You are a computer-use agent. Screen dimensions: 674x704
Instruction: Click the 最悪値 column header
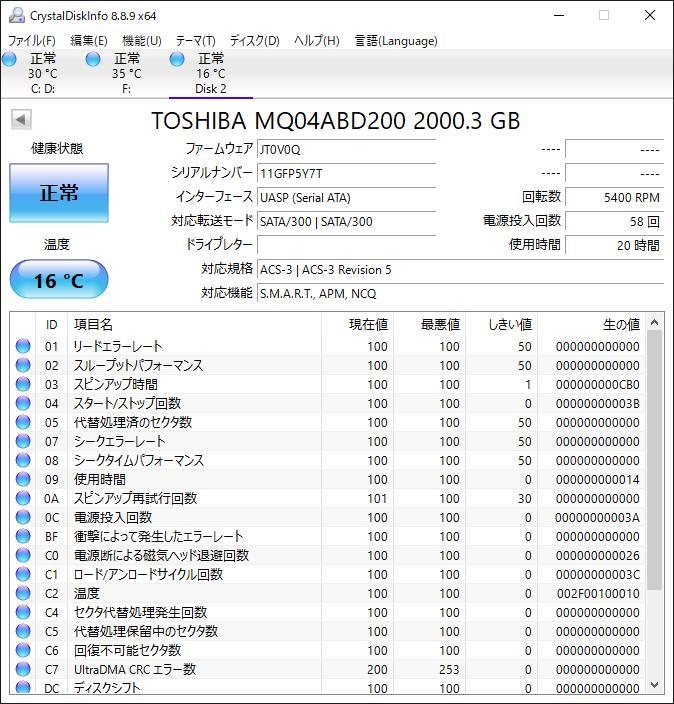coord(430,324)
